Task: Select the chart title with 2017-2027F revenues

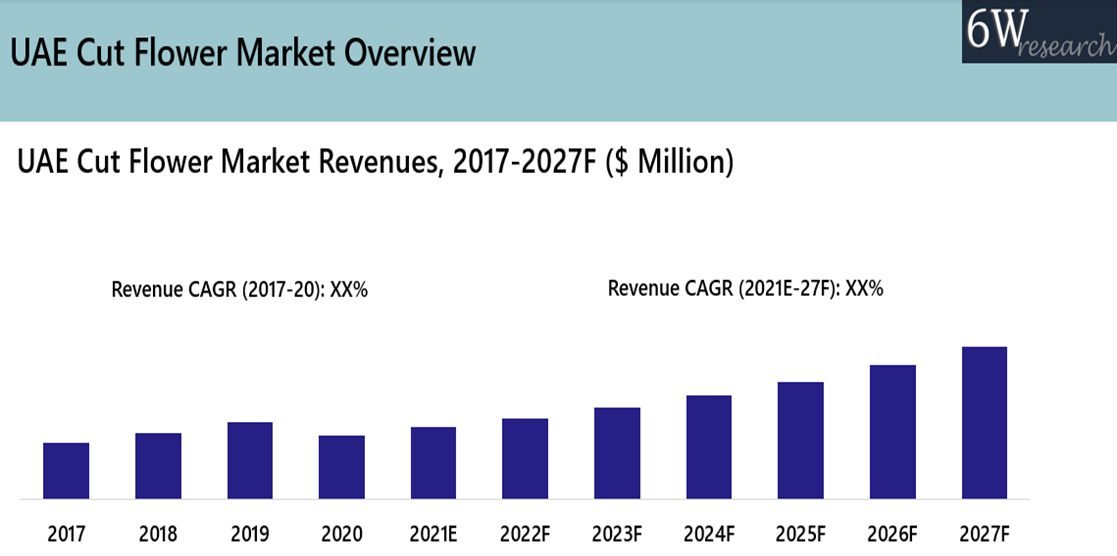Action: (376, 161)
